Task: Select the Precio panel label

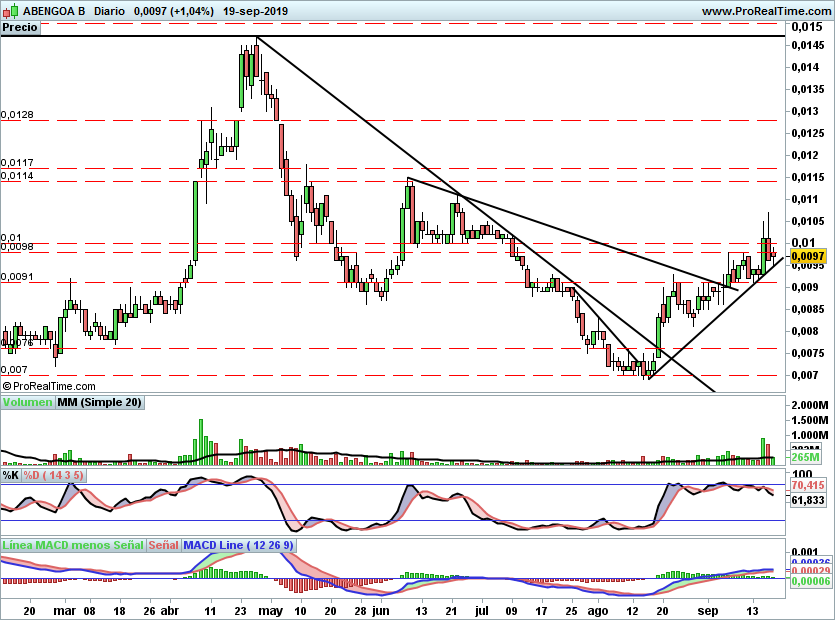Action: [20, 28]
